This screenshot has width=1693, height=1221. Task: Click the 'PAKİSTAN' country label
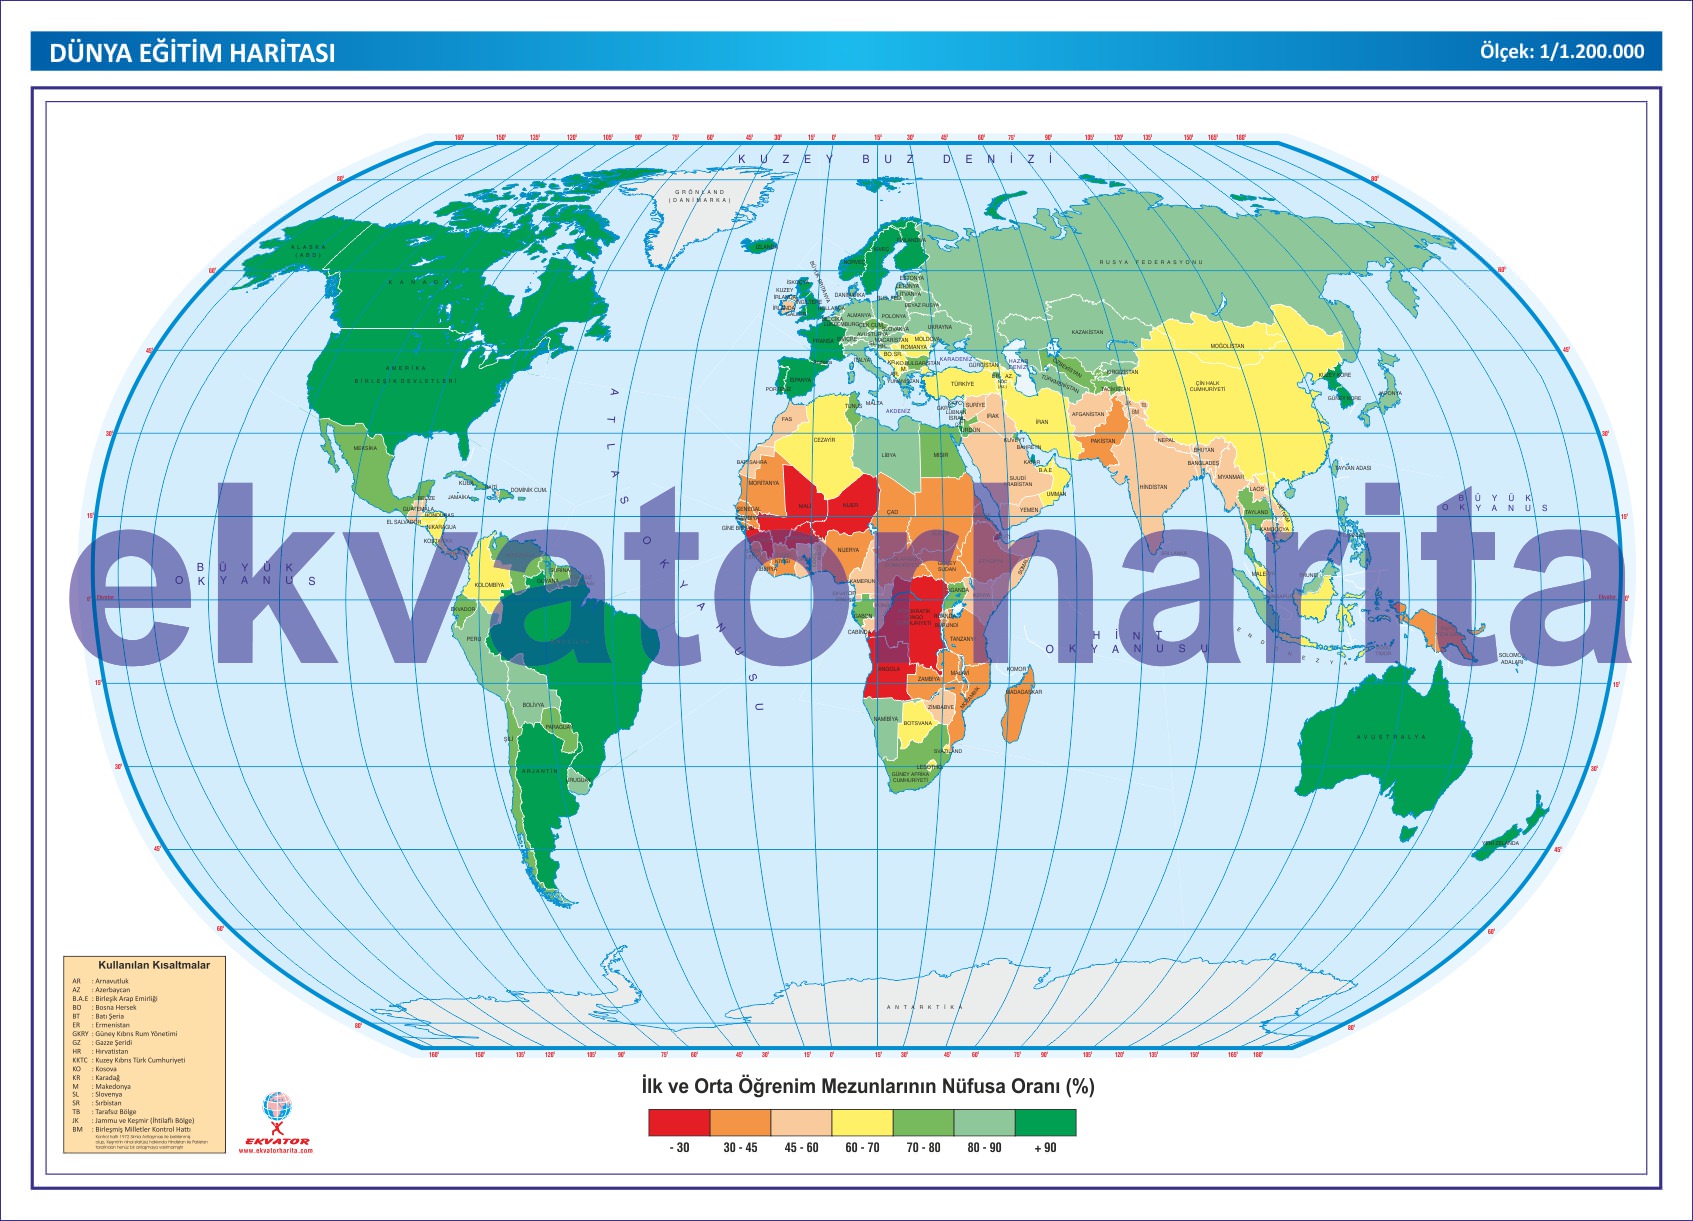point(1103,441)
